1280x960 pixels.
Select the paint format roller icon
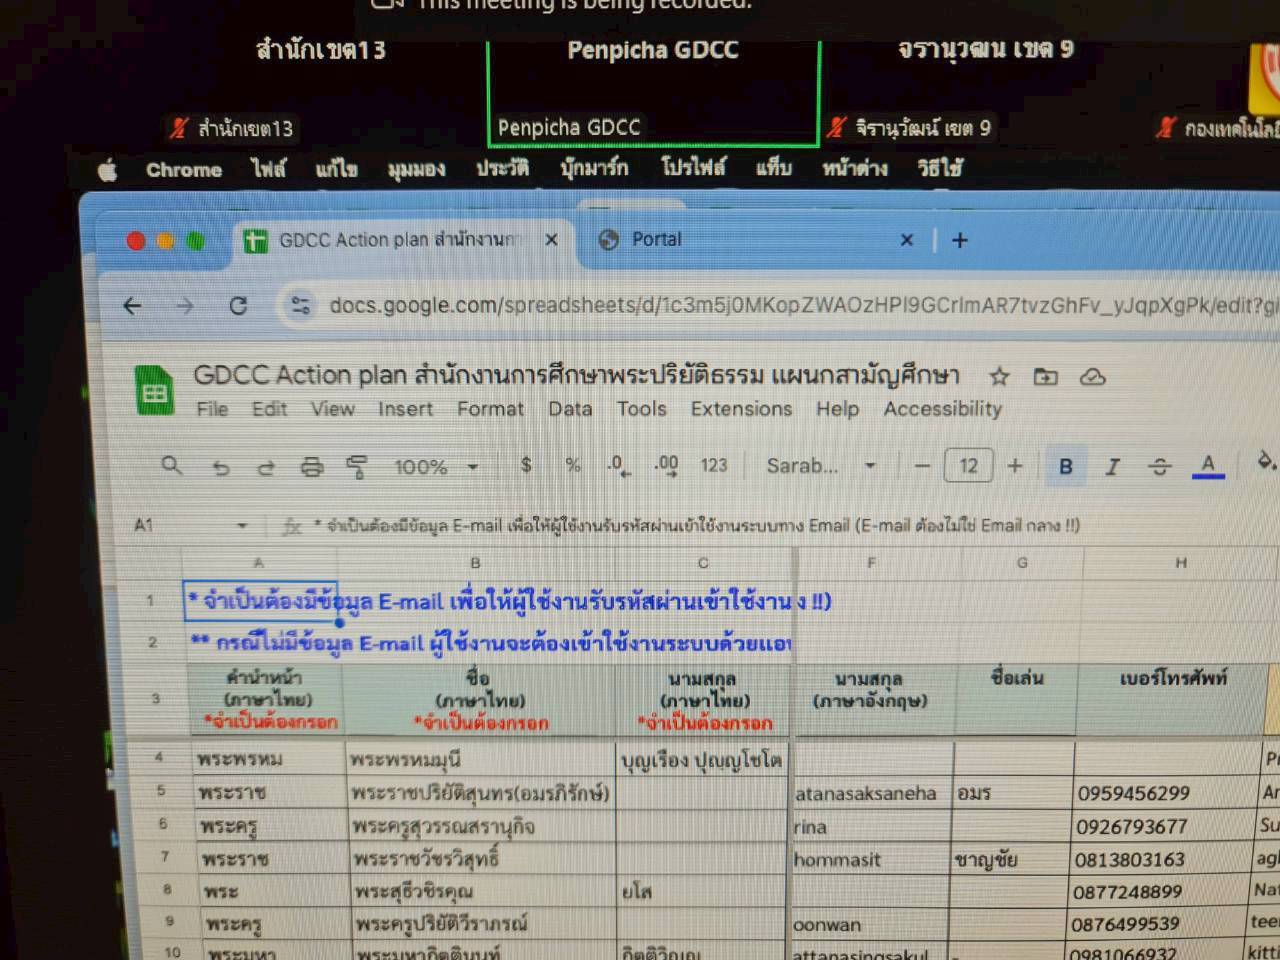coord(357,467)
